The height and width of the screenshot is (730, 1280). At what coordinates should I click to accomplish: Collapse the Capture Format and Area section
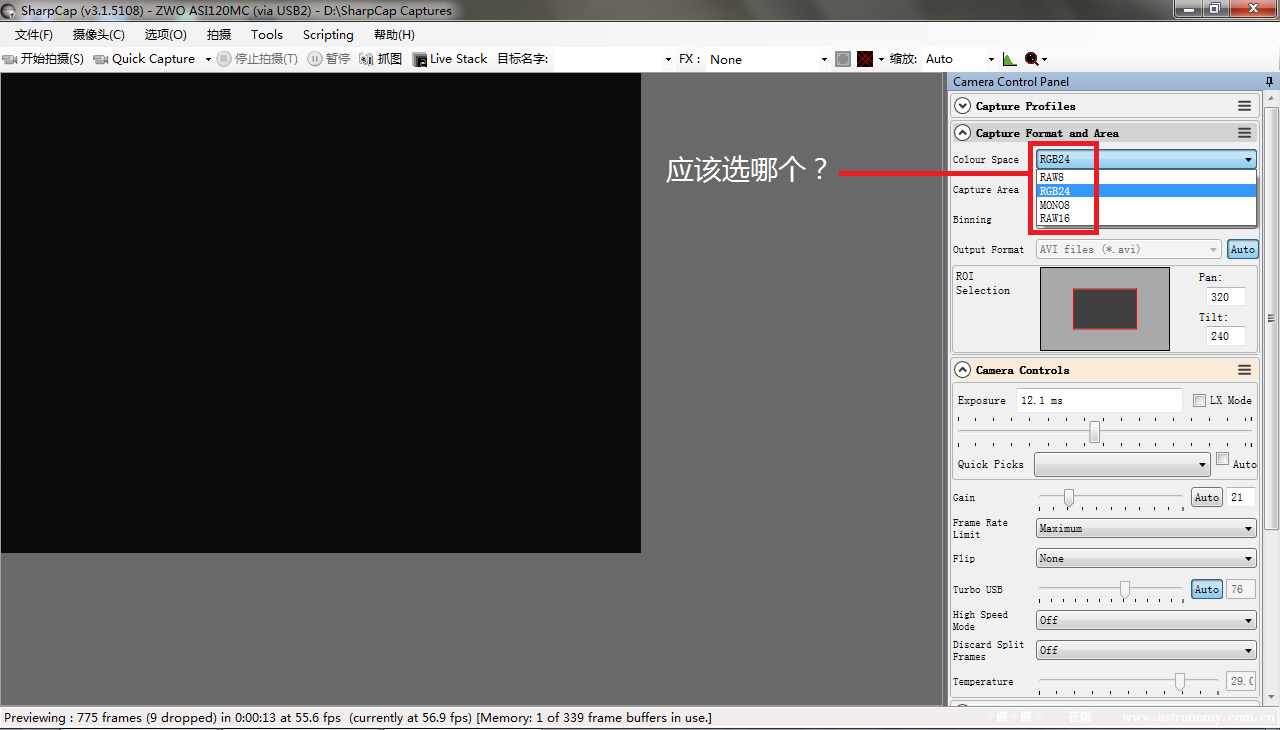963,133
